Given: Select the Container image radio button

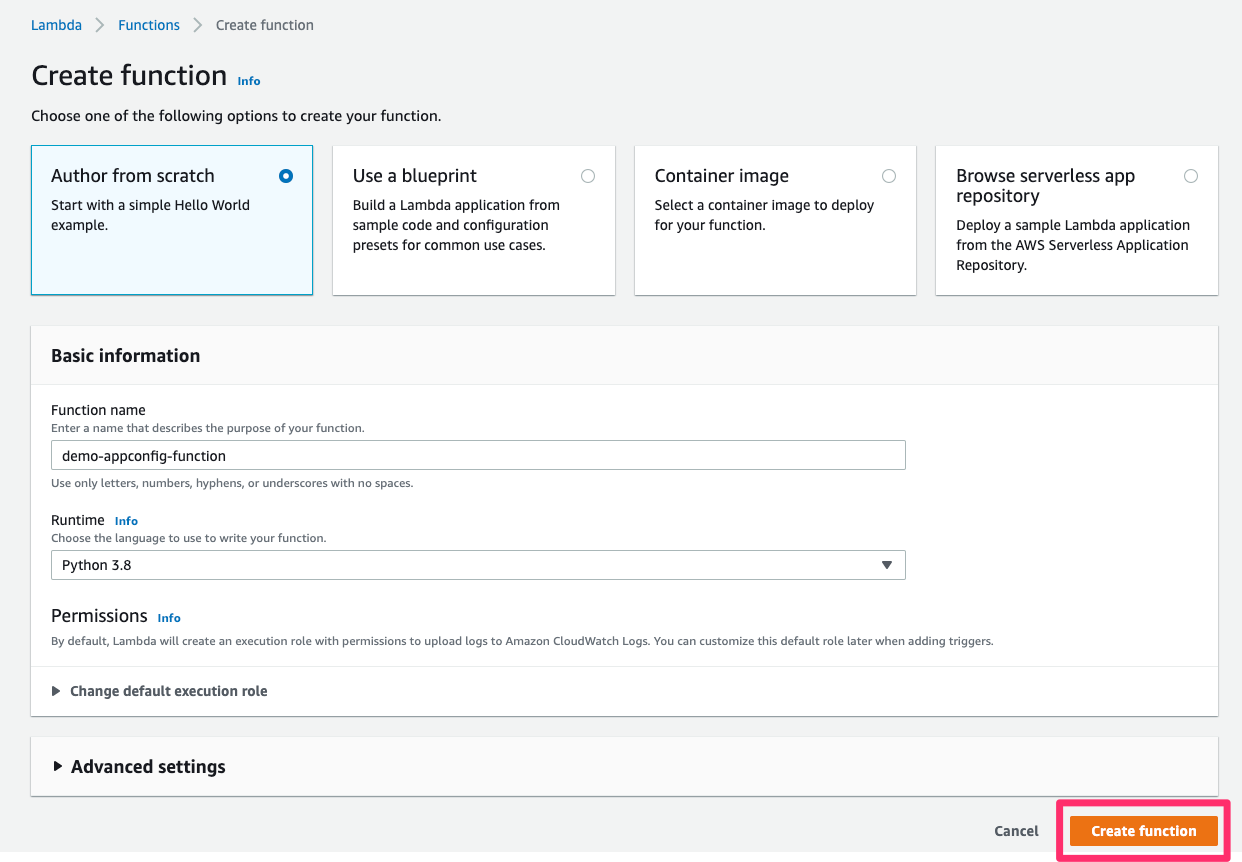Looking at the screenshot, I should click(889, 176).
